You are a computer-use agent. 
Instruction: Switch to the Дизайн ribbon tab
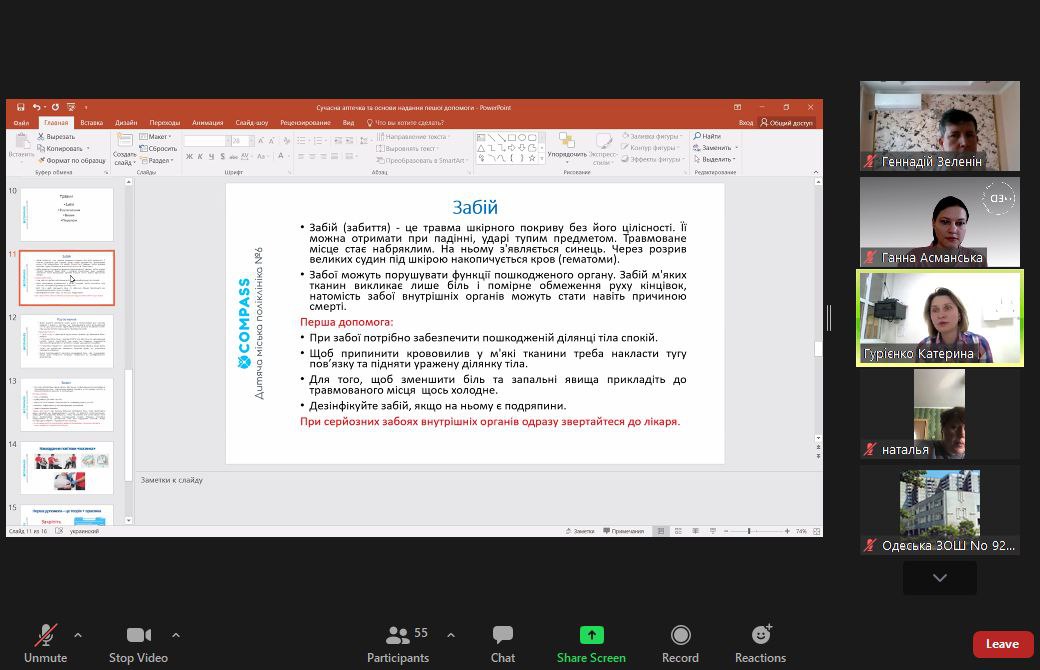126,123
